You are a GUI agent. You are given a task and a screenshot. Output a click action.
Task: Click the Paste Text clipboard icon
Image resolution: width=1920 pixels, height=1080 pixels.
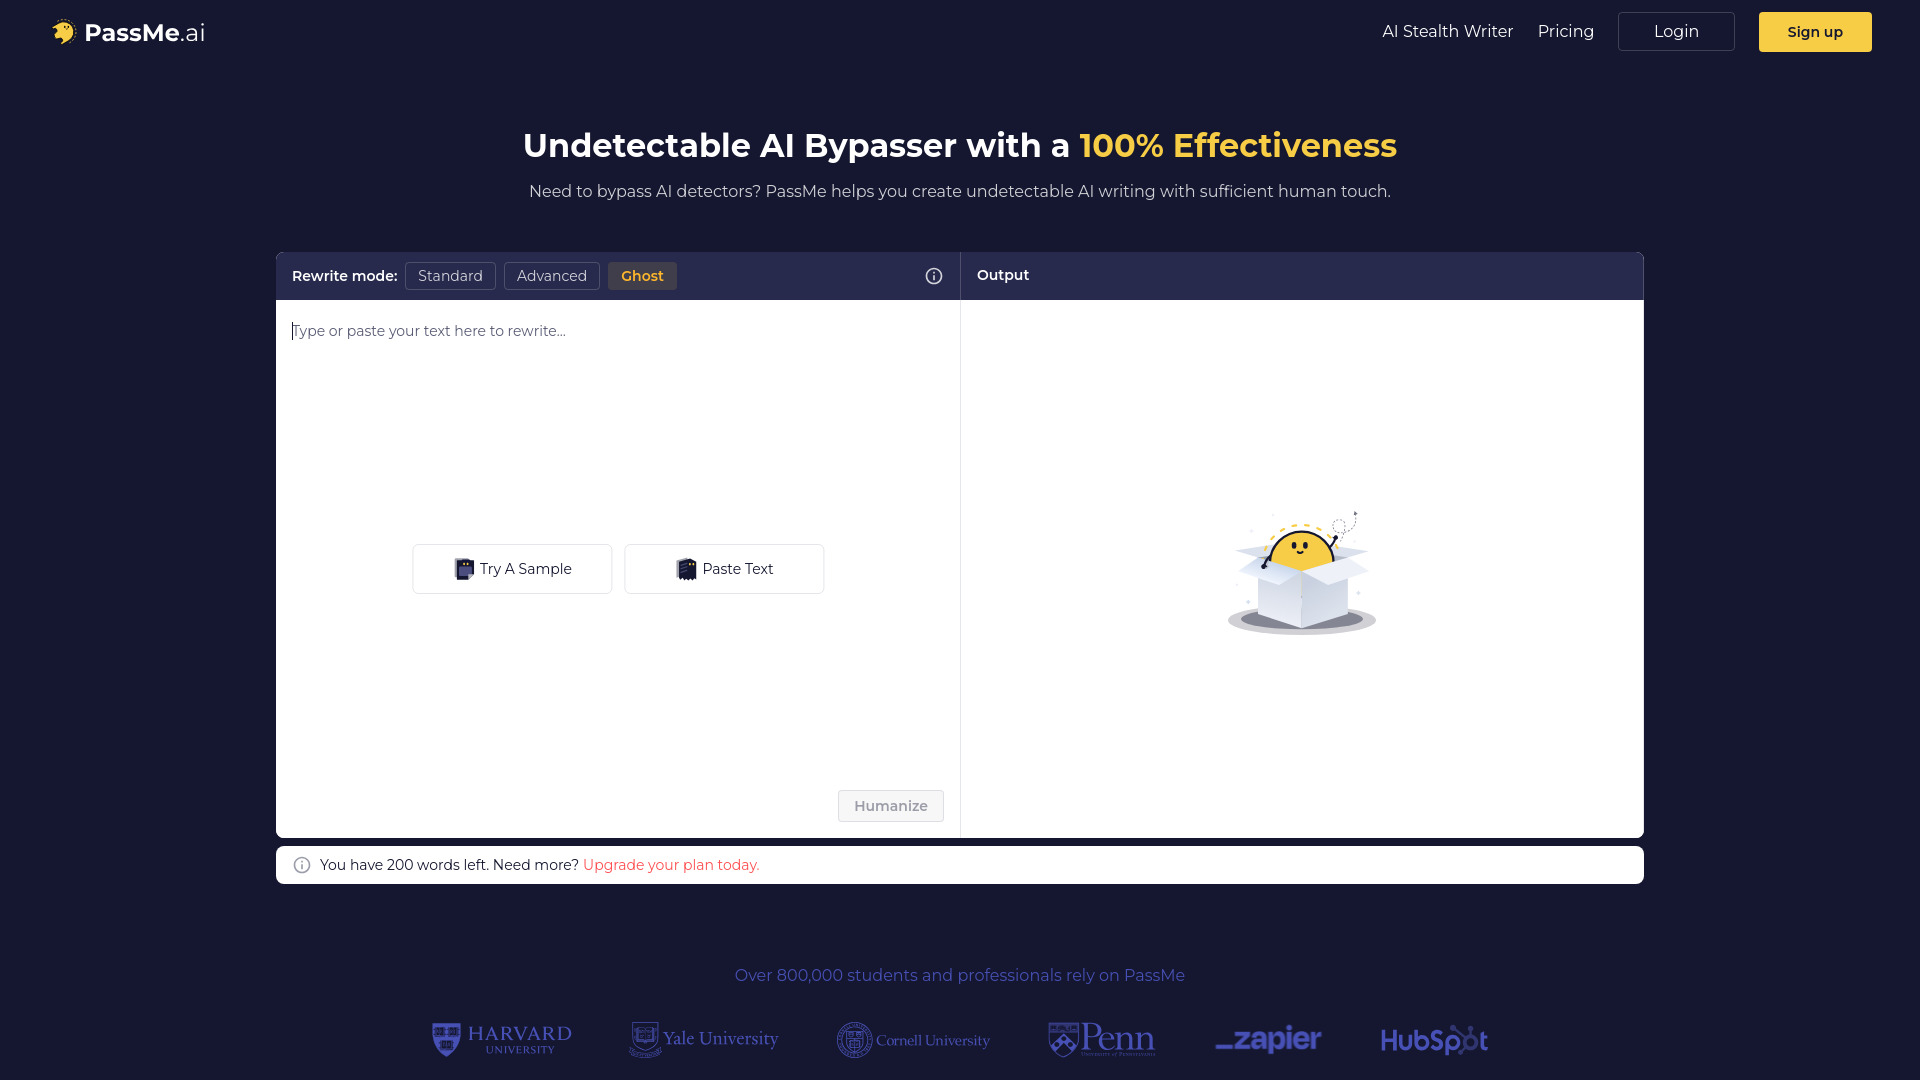pos(686,568)
